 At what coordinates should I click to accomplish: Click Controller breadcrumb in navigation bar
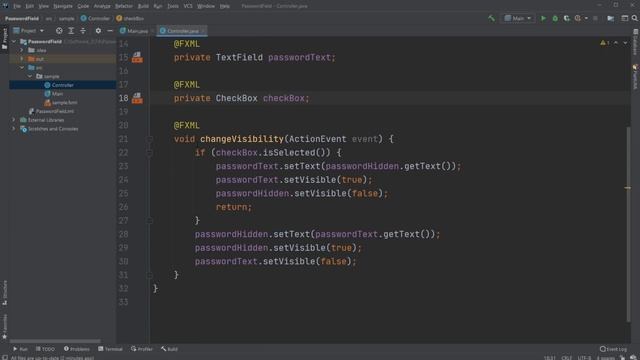click(x=95, y=18)
